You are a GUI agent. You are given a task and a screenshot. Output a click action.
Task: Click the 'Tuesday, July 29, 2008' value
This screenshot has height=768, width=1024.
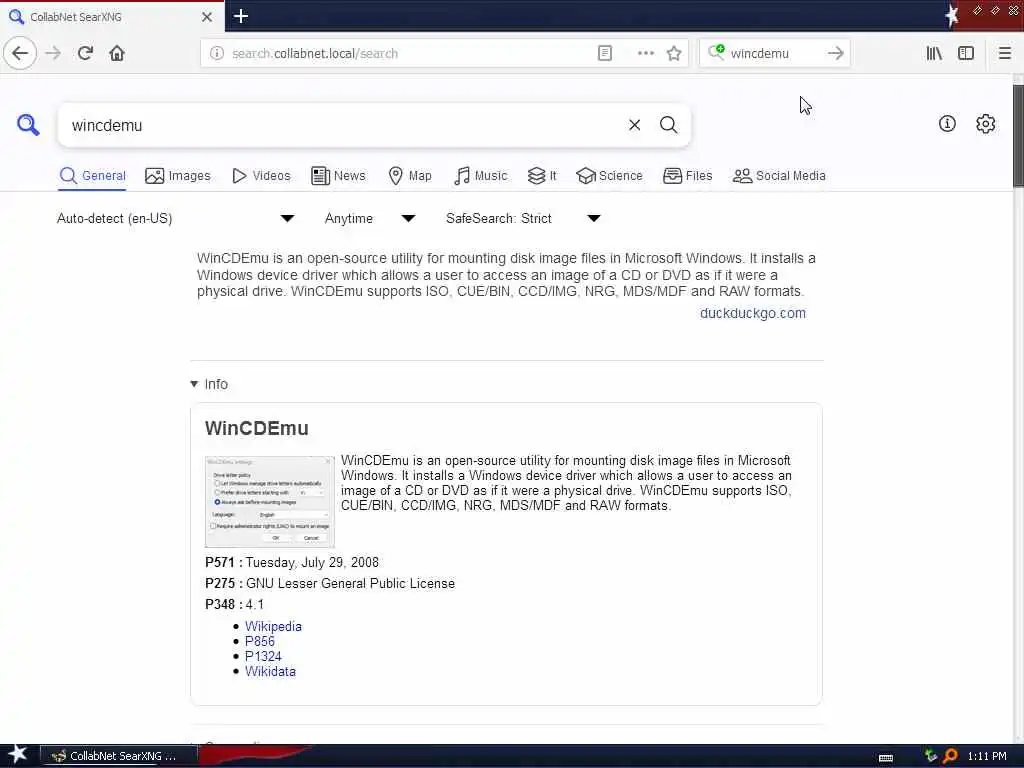(x=312, y=562)
